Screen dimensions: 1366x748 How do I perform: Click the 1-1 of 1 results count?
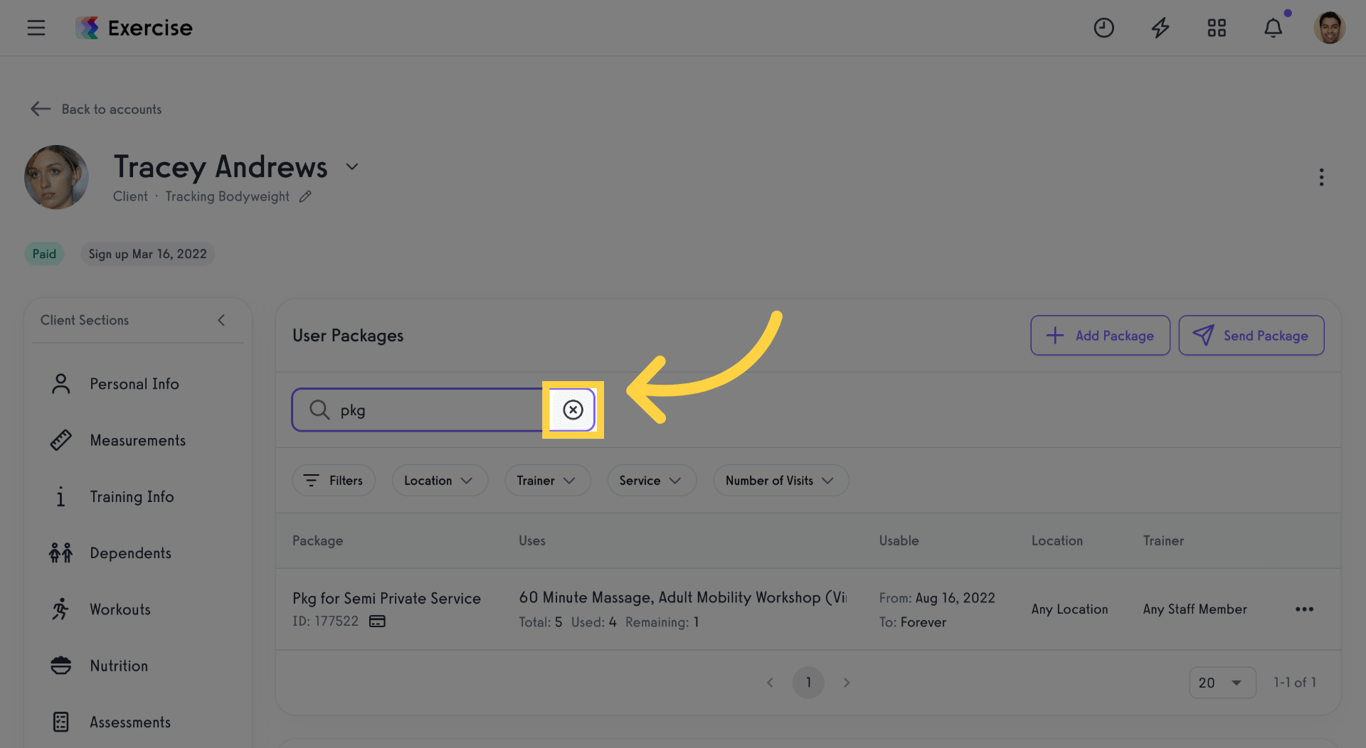click(x=1295, y=683)
